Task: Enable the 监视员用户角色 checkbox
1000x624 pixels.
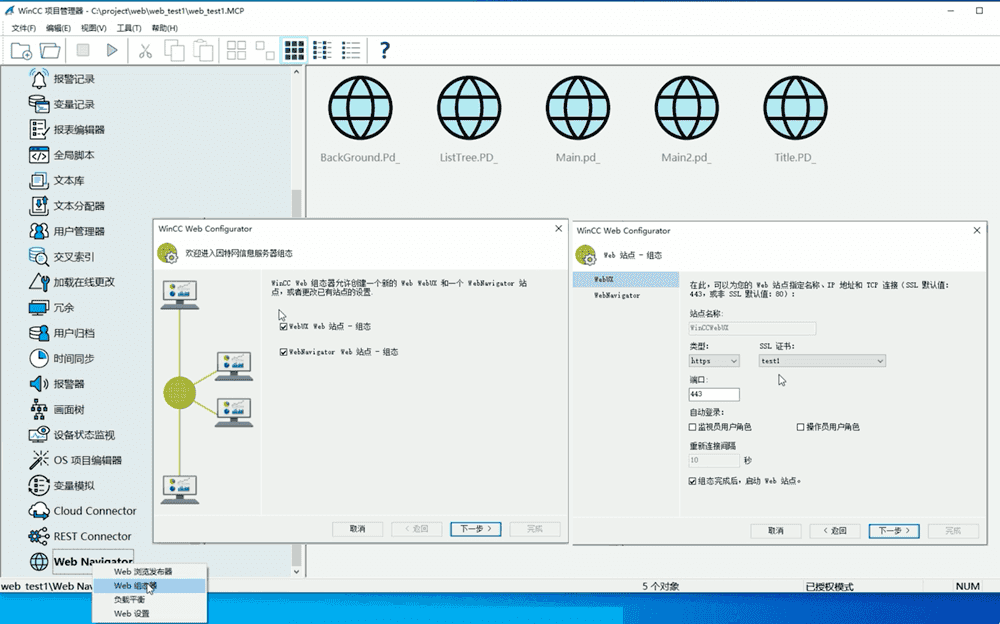Action: click(x=693, y=427)
